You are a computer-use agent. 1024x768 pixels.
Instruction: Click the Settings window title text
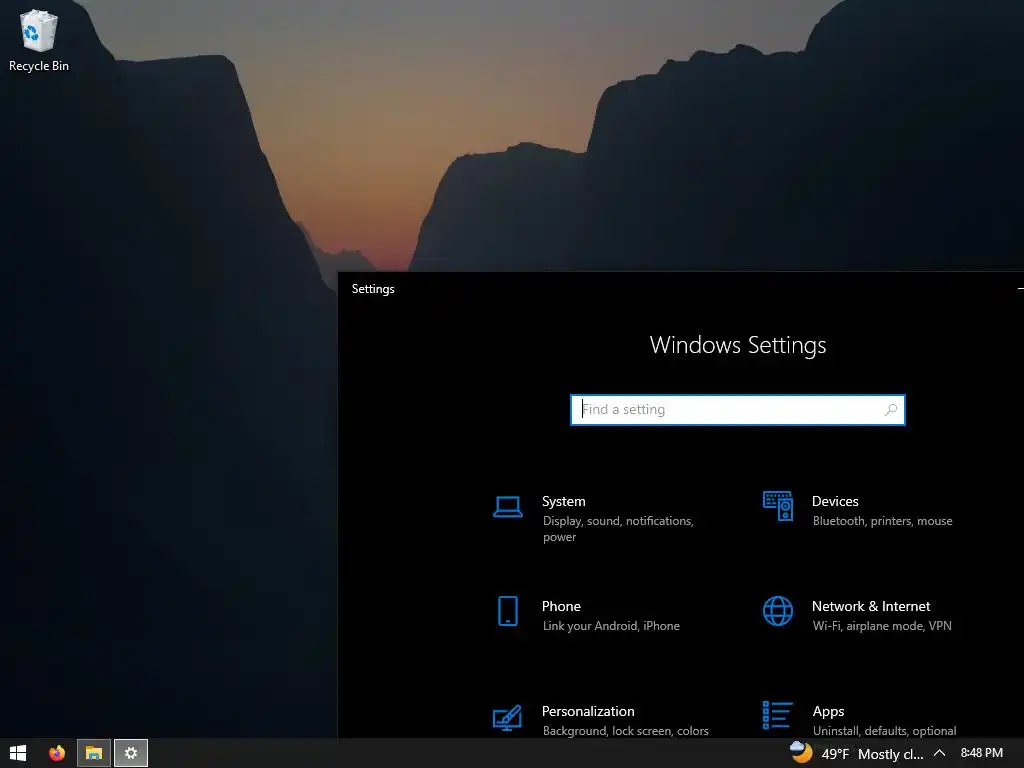[x=373, y=289]
